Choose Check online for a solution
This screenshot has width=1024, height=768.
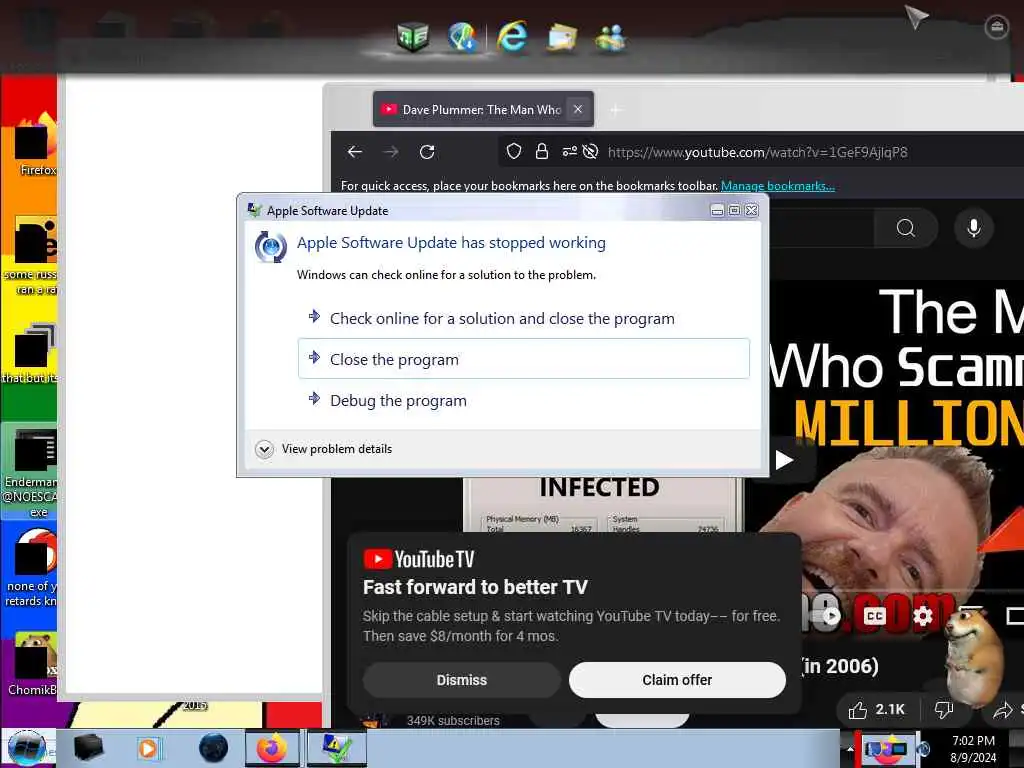(524, 318)
